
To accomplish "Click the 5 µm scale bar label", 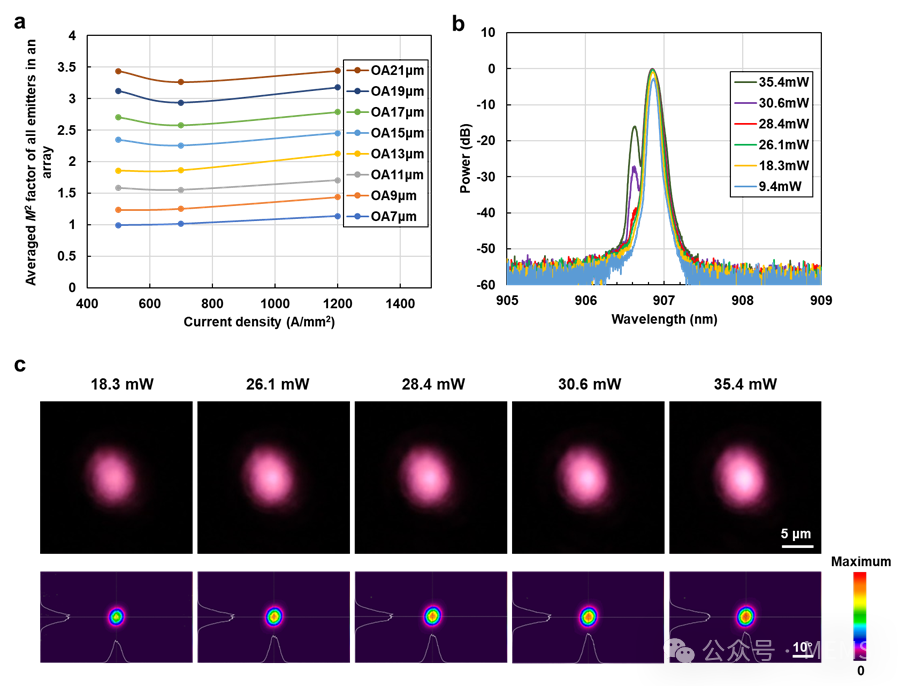I will pyautogui.click(x=796, y=534).
